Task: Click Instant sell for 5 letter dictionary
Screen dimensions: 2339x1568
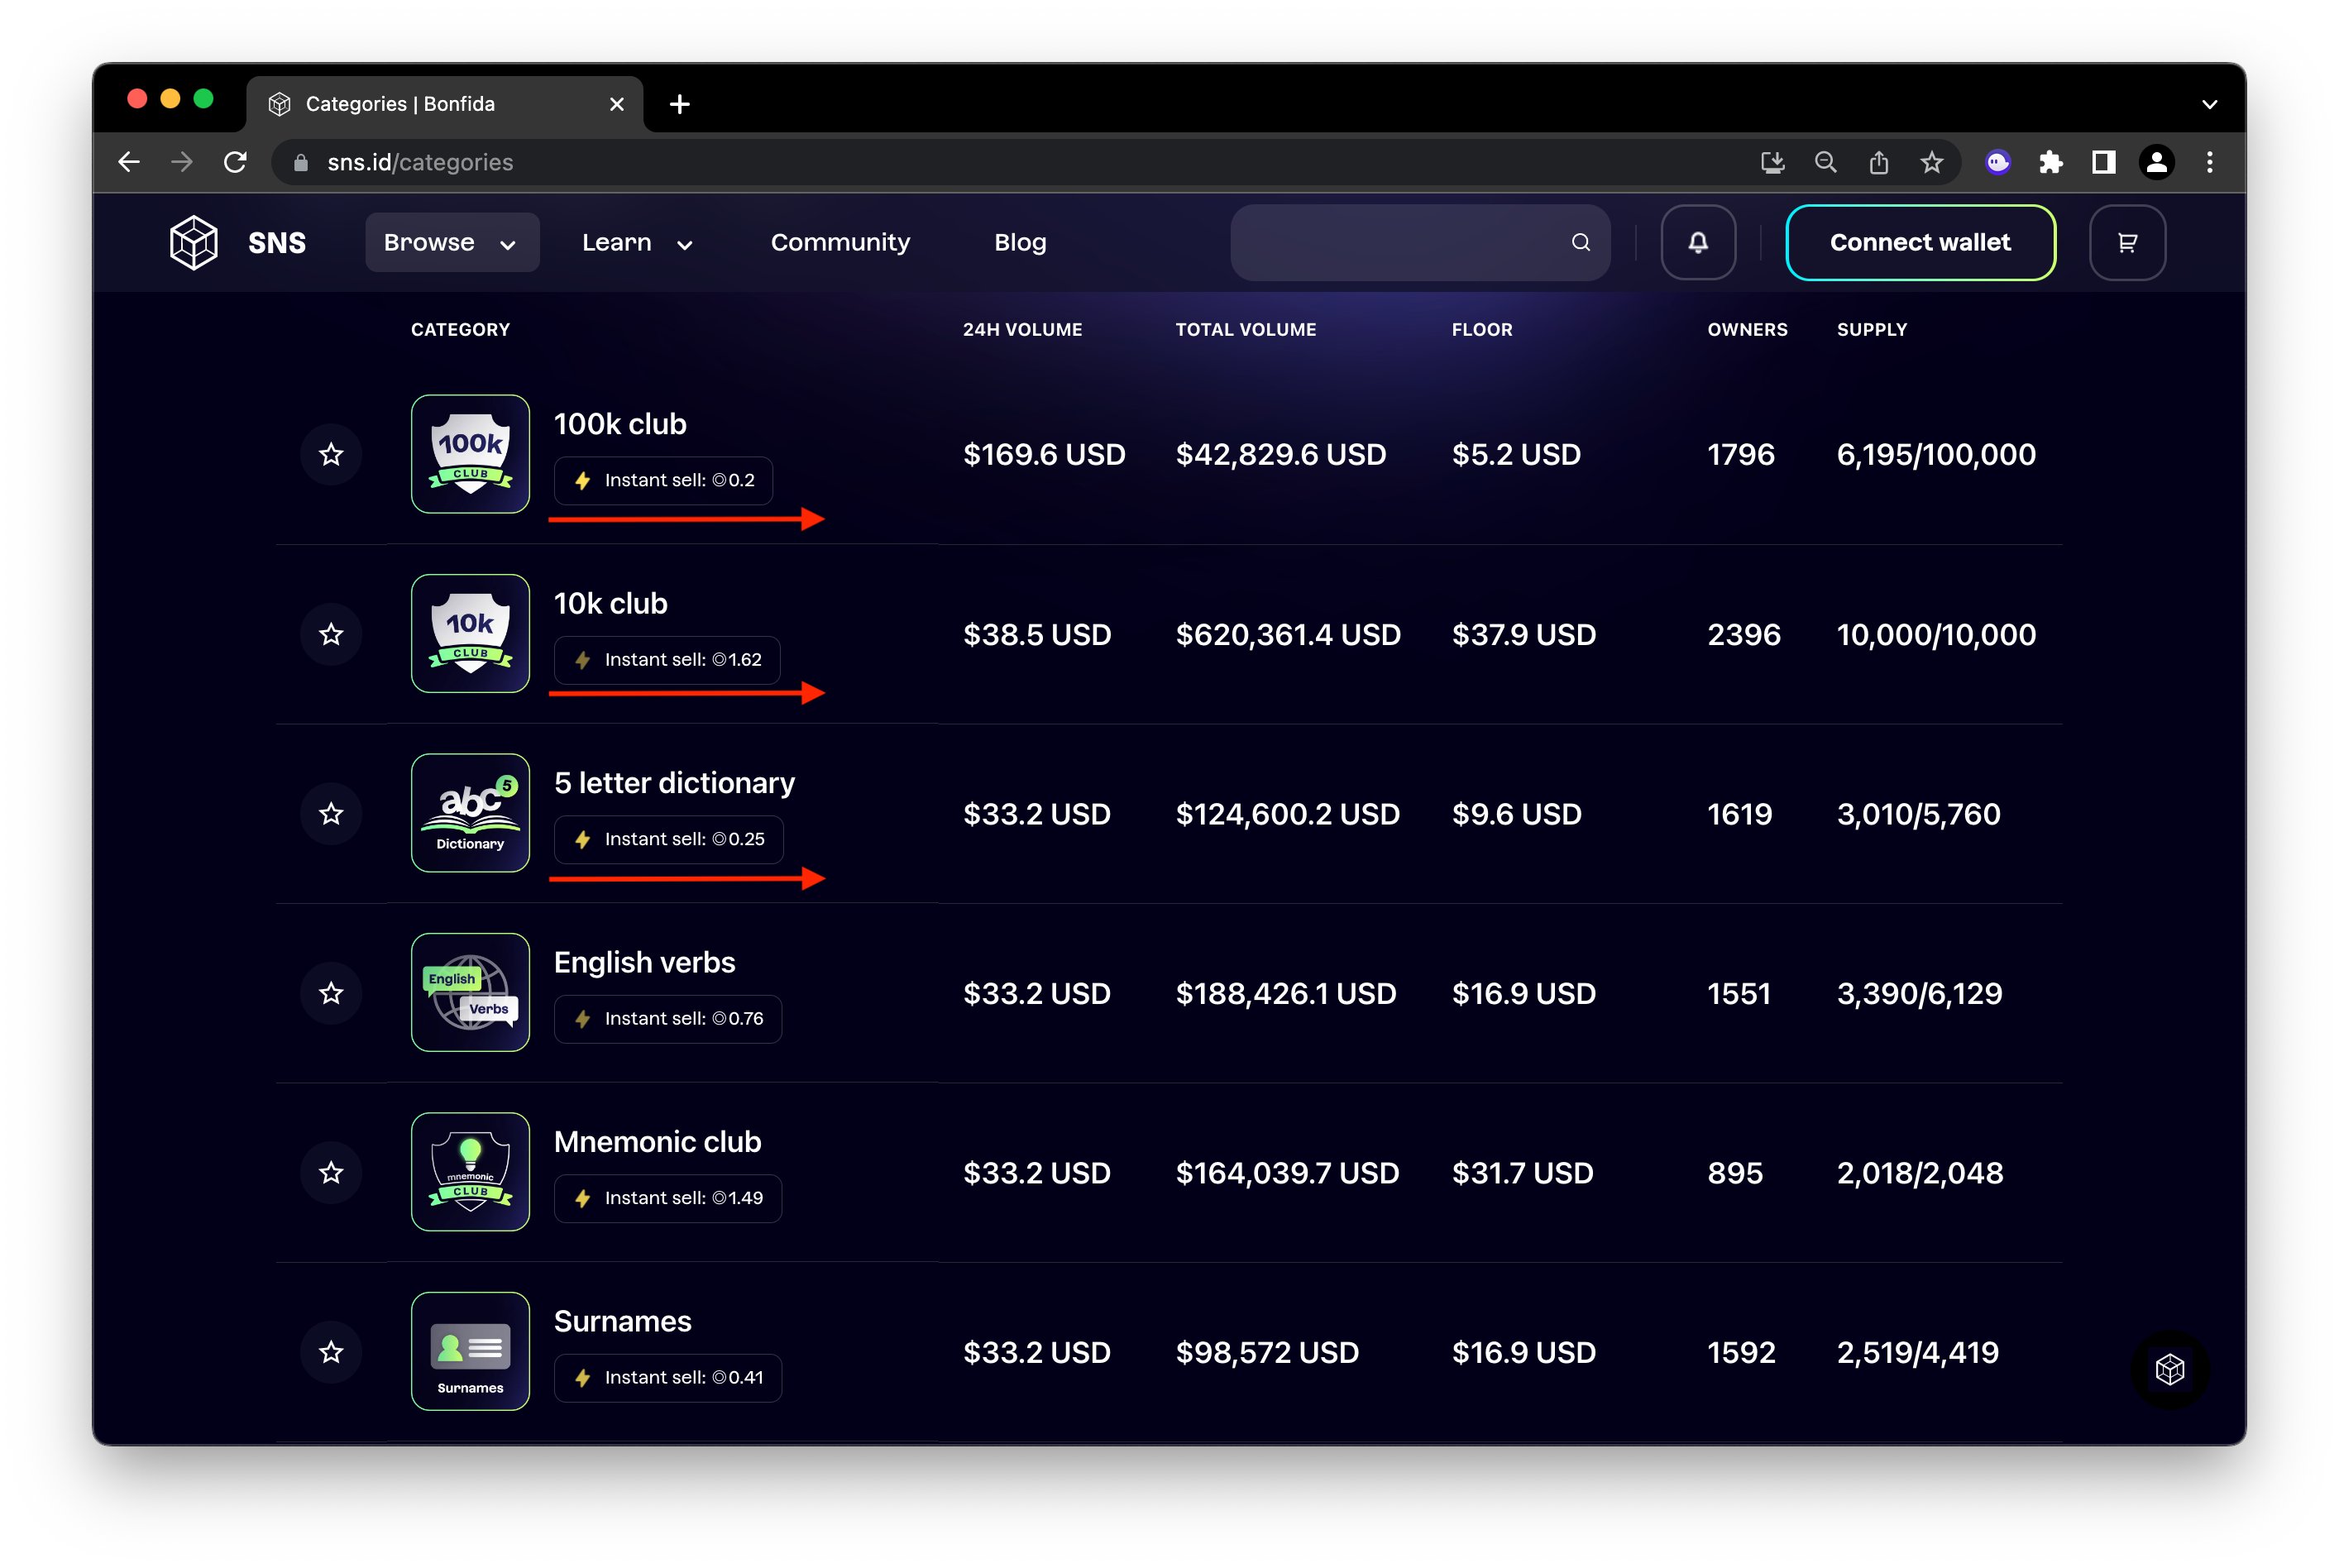Action: [668, 839]
